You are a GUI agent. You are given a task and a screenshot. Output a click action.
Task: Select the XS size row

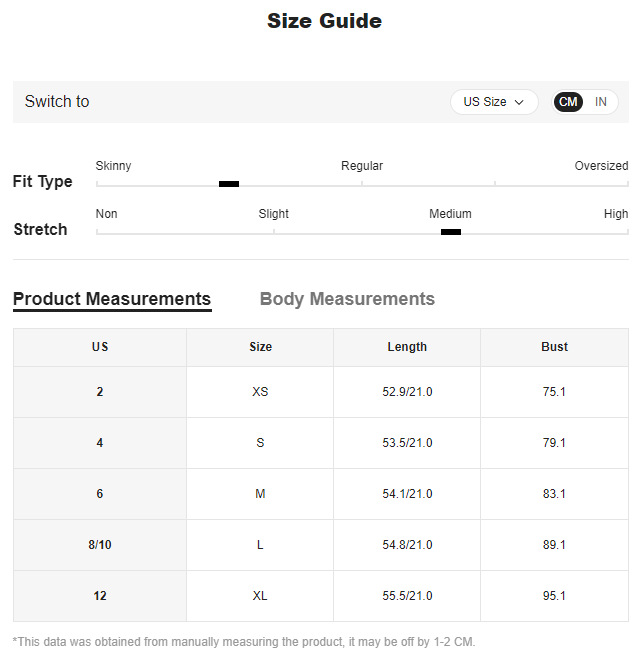pyautogui.click(x=260, y=392)
